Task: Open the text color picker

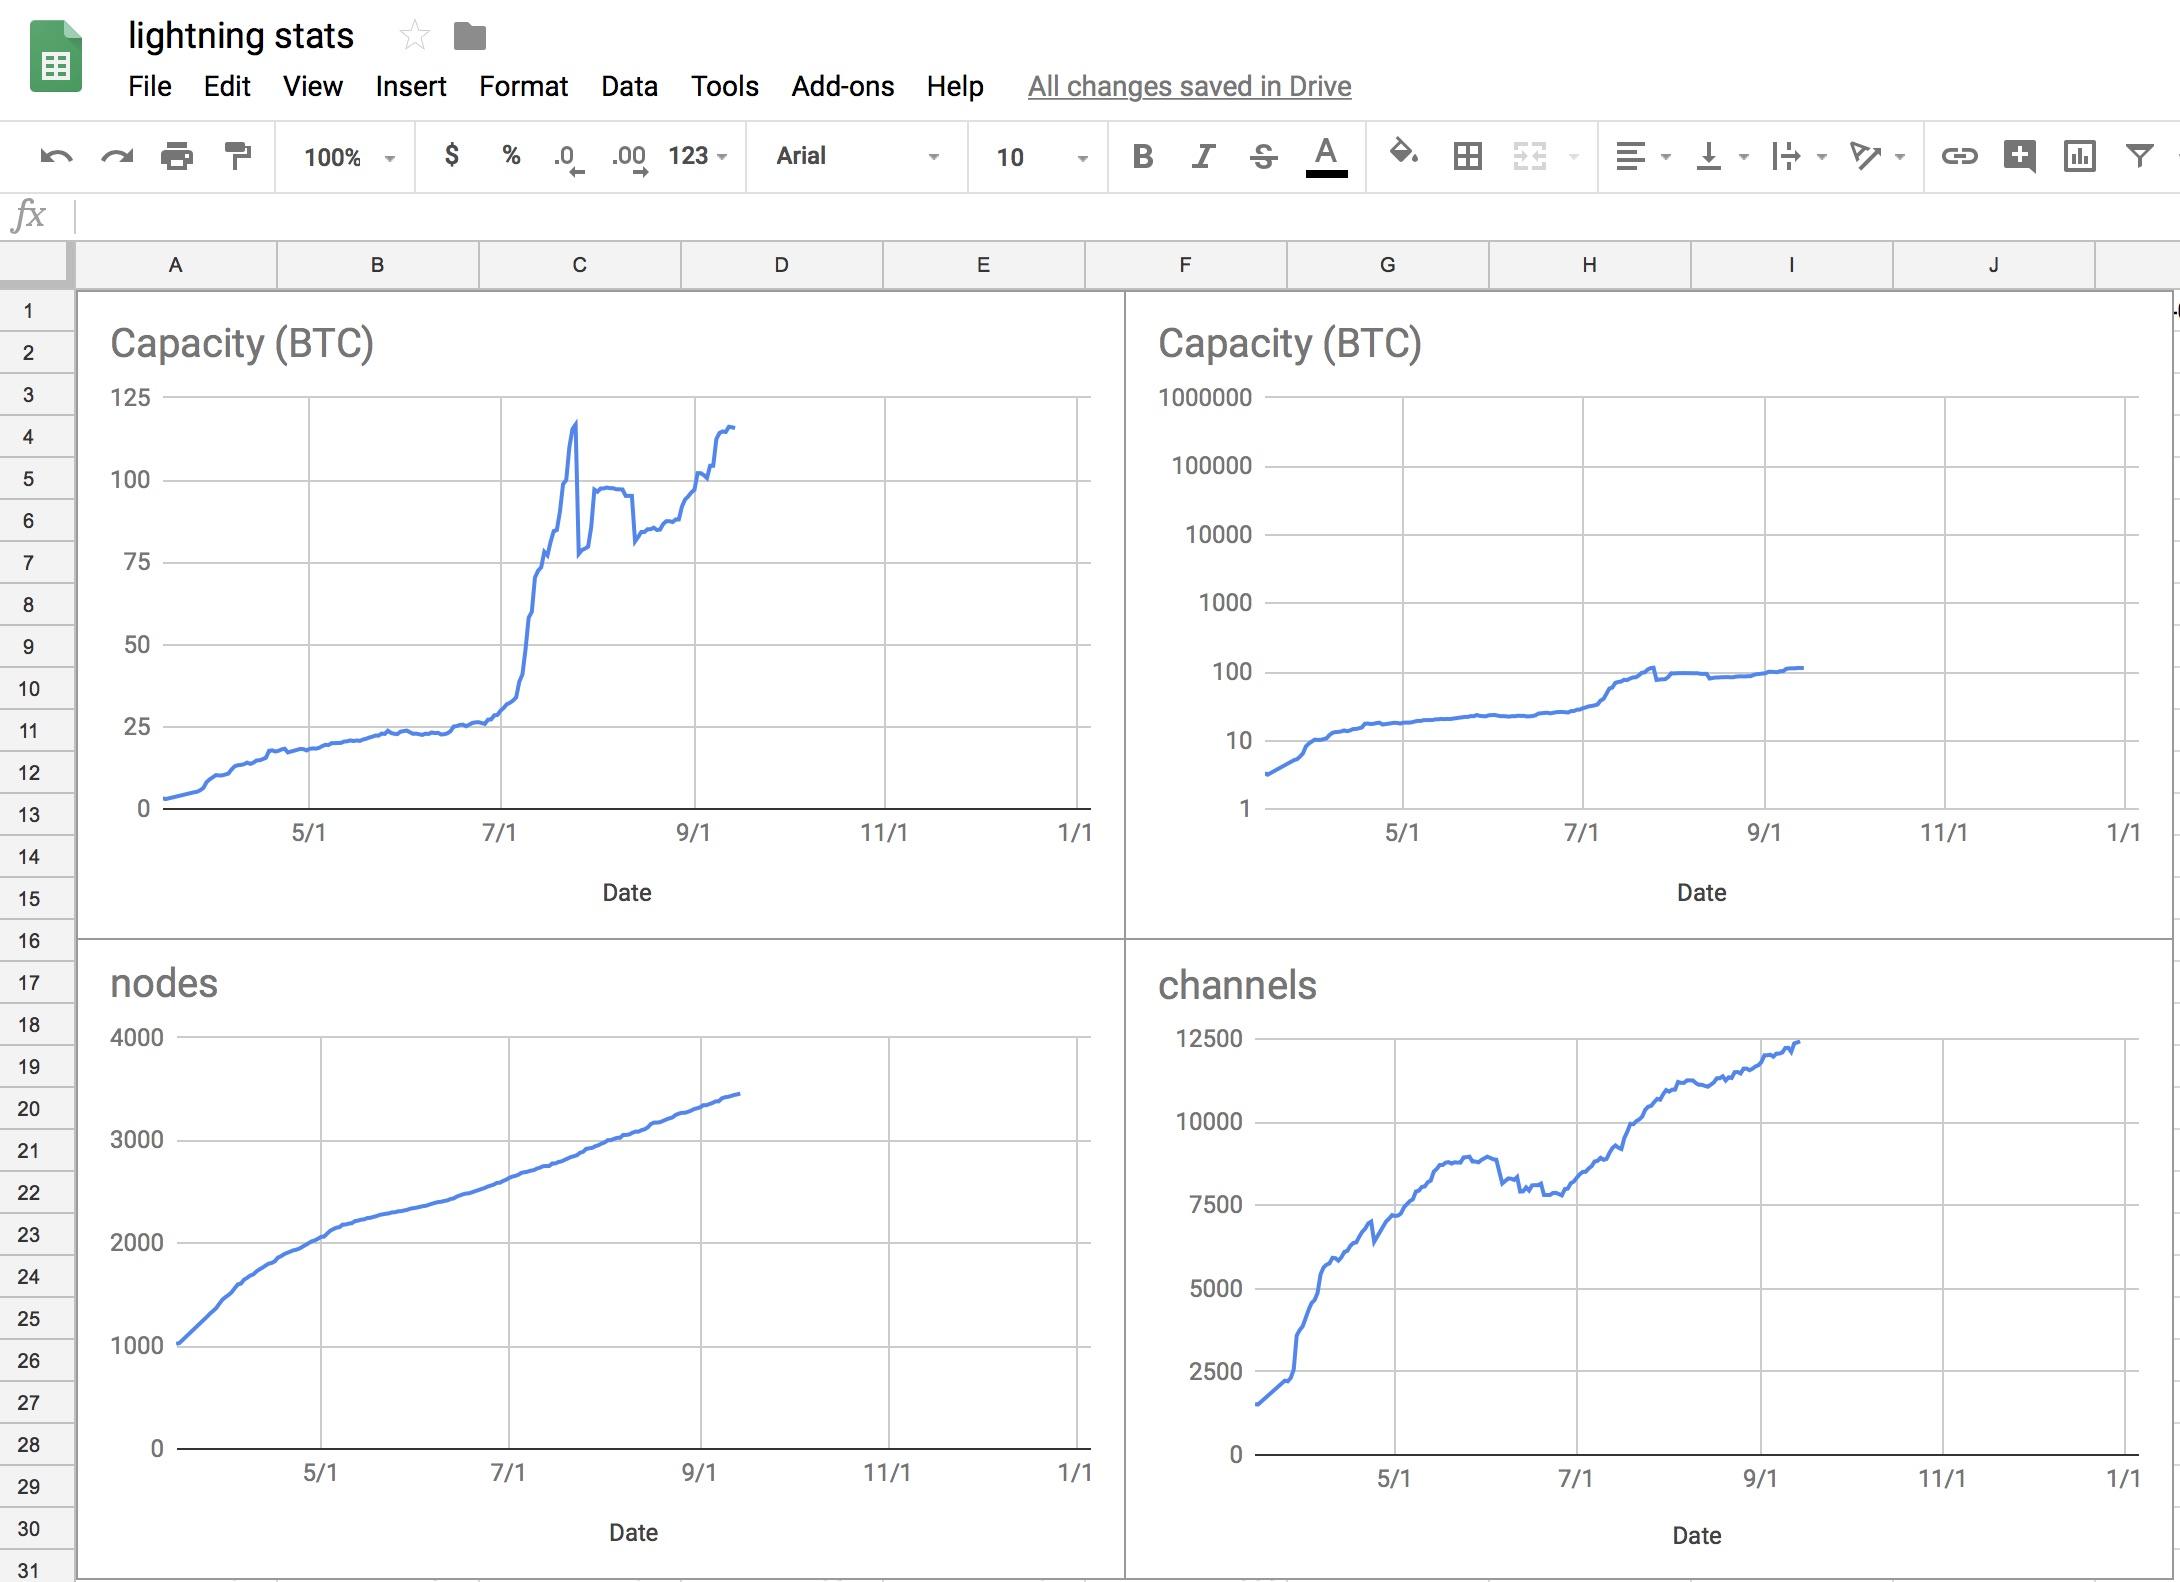Action: click(1326, 157)
